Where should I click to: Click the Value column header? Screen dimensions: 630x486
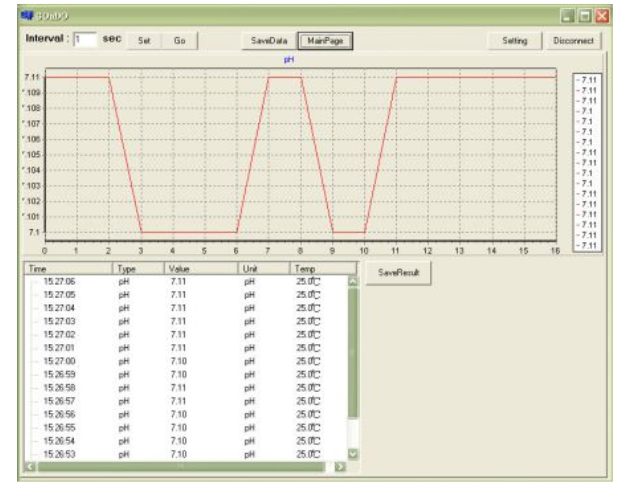point(200,269)
